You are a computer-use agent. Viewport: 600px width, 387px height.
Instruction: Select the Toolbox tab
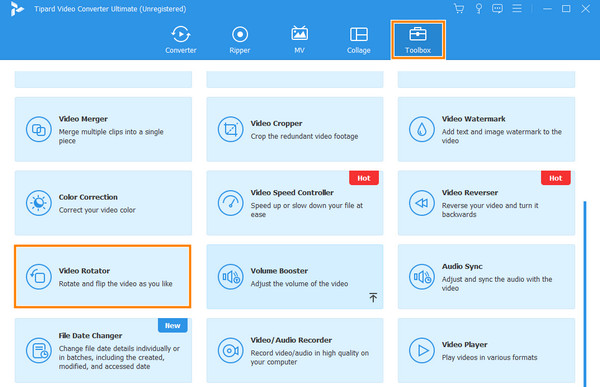(418, 40)
